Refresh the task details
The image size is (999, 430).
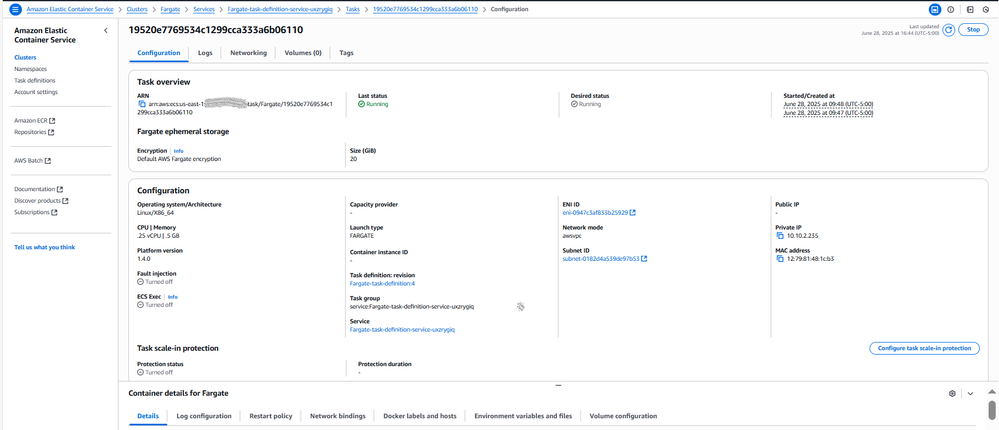pos(948,30)
